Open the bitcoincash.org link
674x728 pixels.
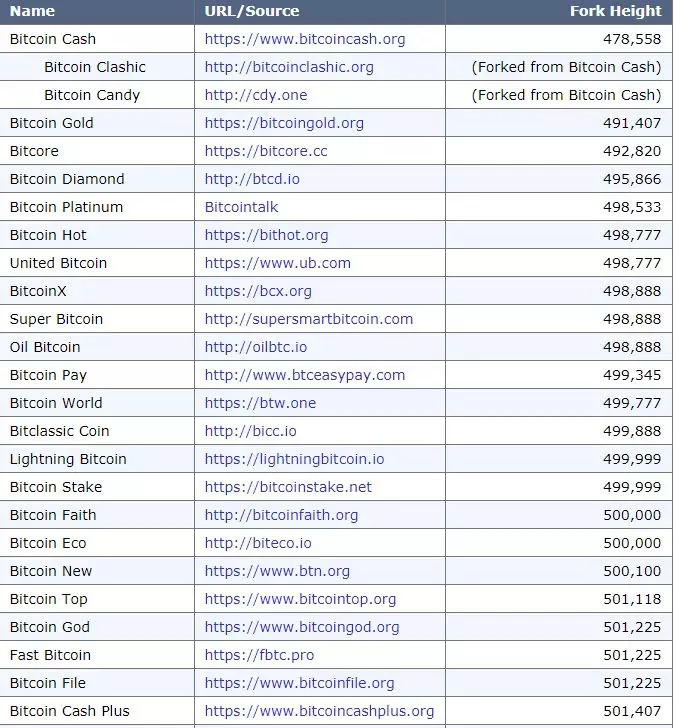pos(305,39)
